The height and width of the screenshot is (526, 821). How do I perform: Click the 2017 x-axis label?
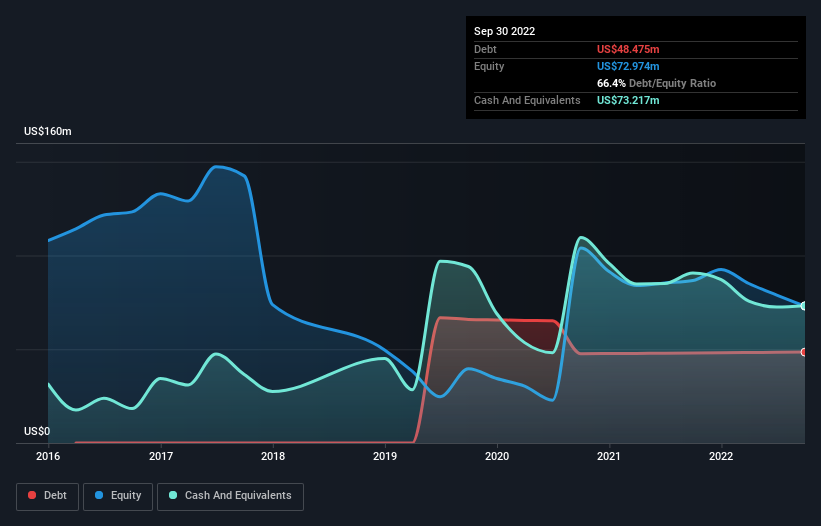161,456
